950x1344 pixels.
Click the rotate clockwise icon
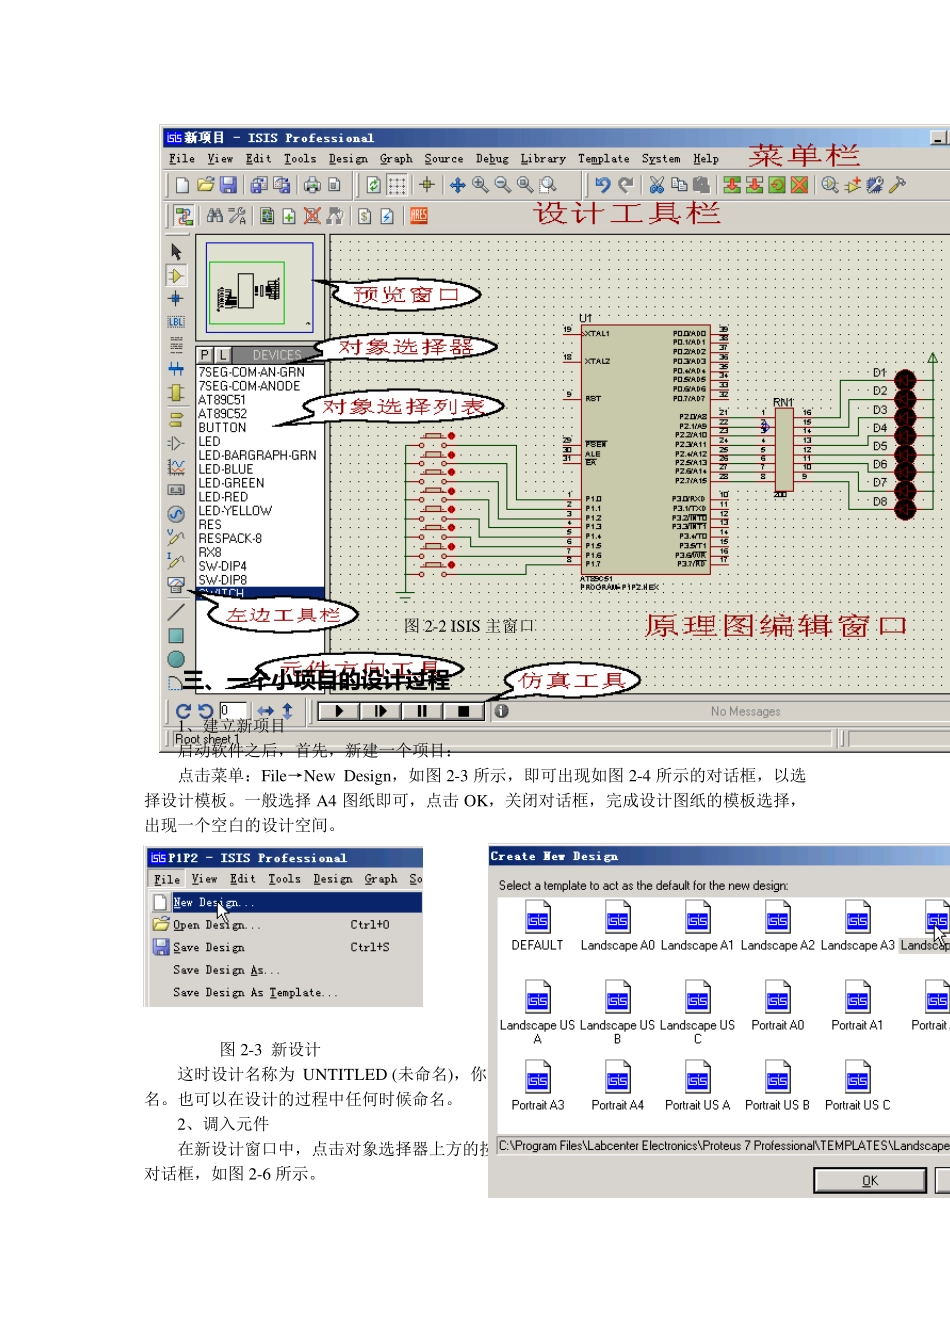pos(183,712)
